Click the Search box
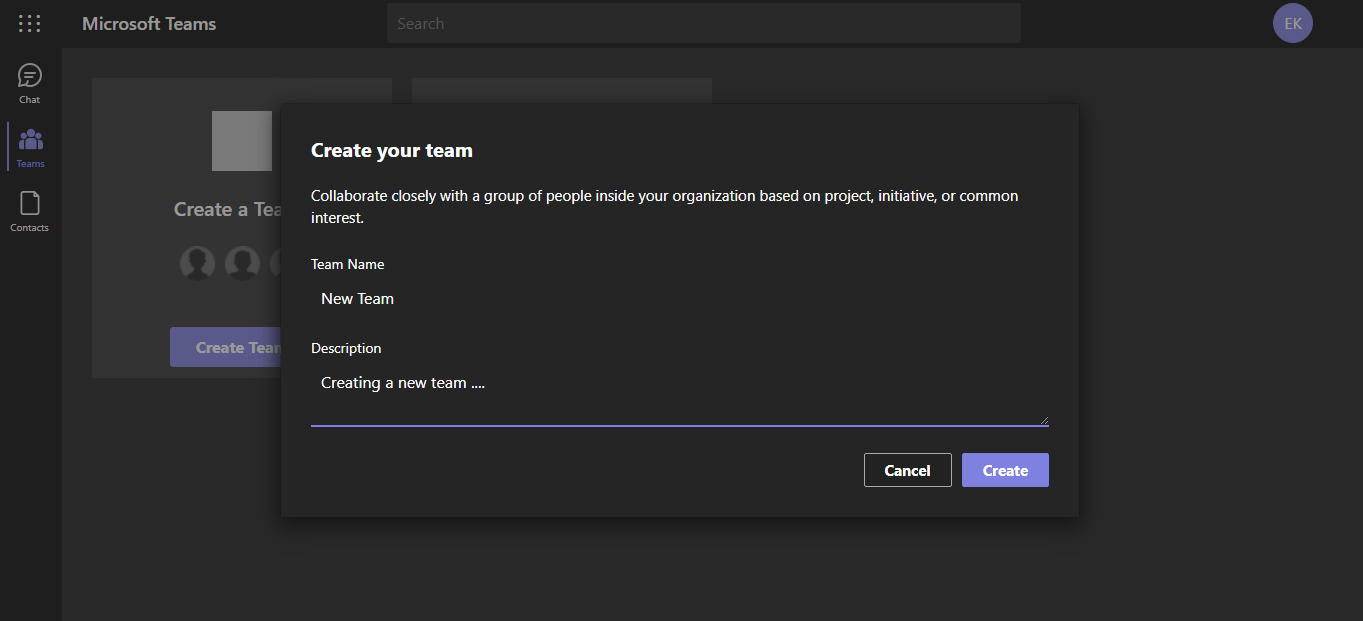This screenshot has height=621, width=1363. pyautogui.click(x=704, y=23)
